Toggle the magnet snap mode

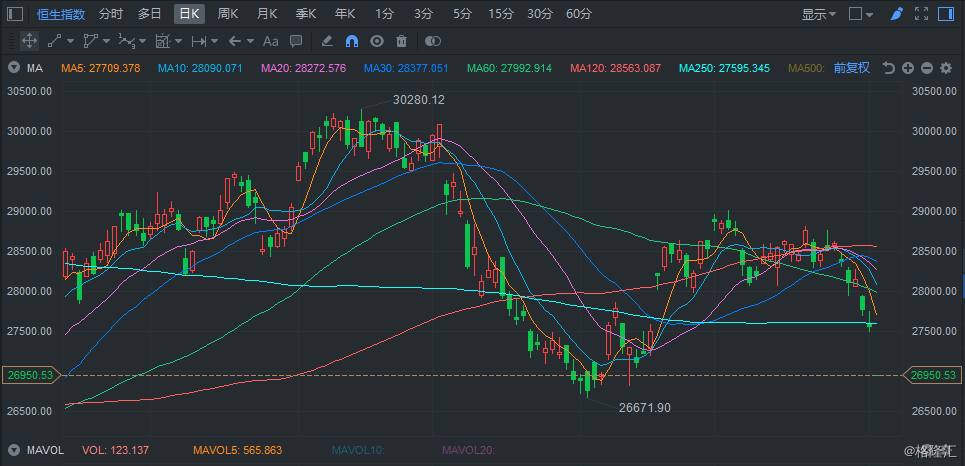[351, 41]
